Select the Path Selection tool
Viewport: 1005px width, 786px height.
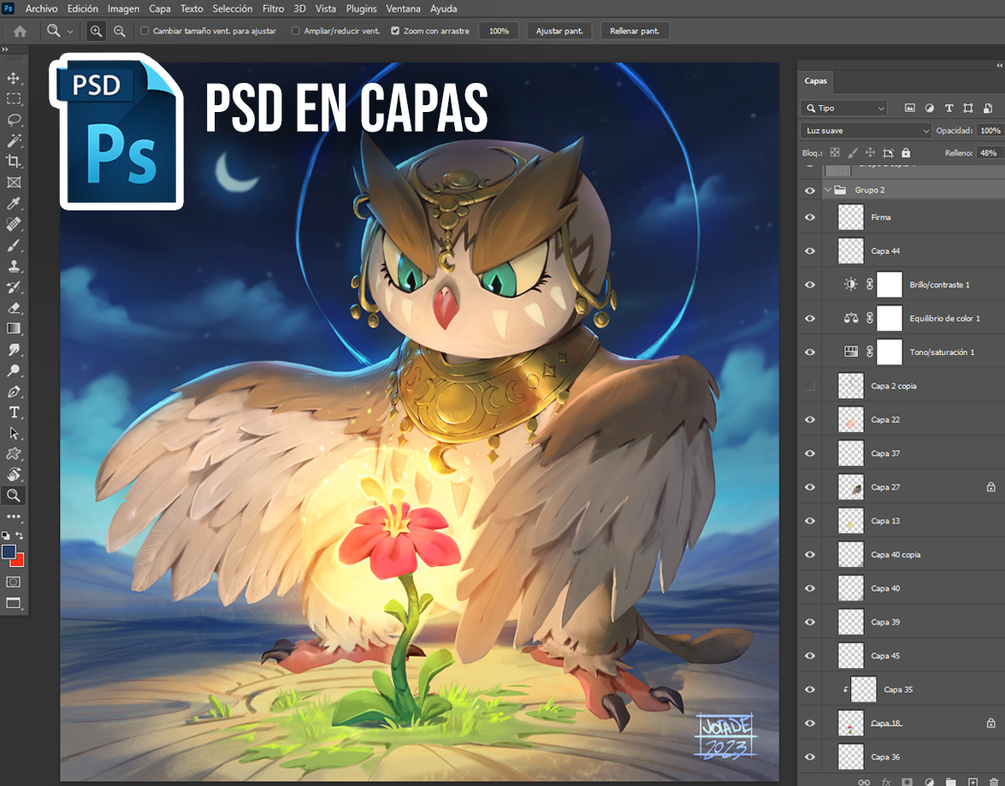click(13, 433)
